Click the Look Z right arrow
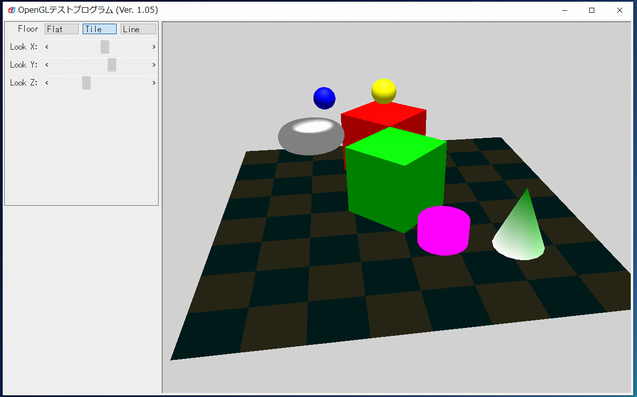Screen dimensions: 637x397 pos(154,82)
